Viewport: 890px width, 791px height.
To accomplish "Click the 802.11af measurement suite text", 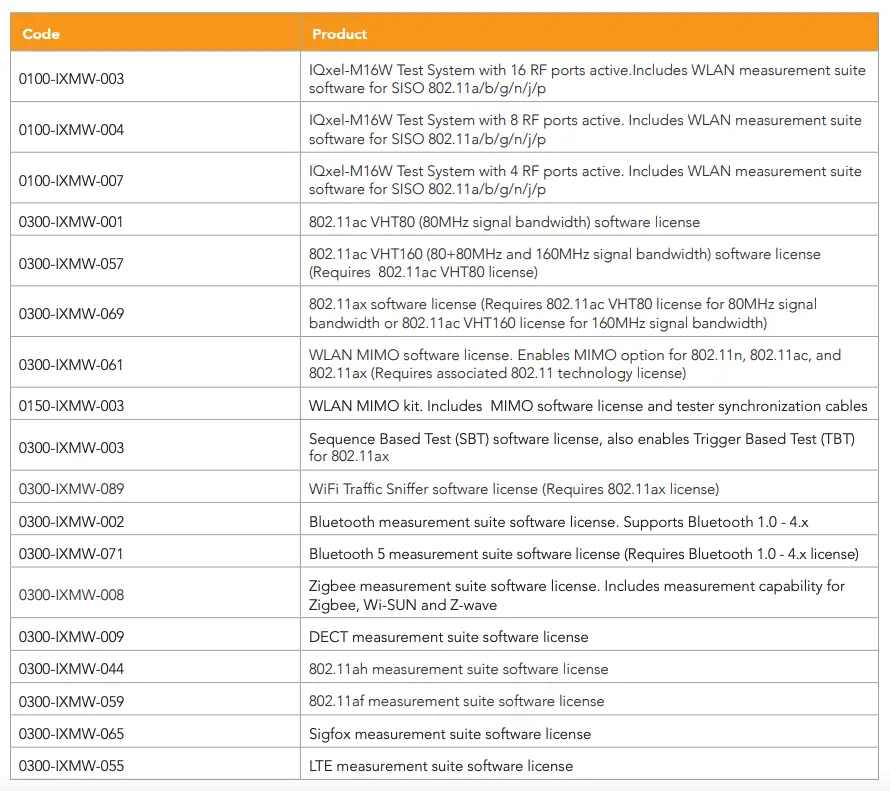I will (x=457, y=701).
